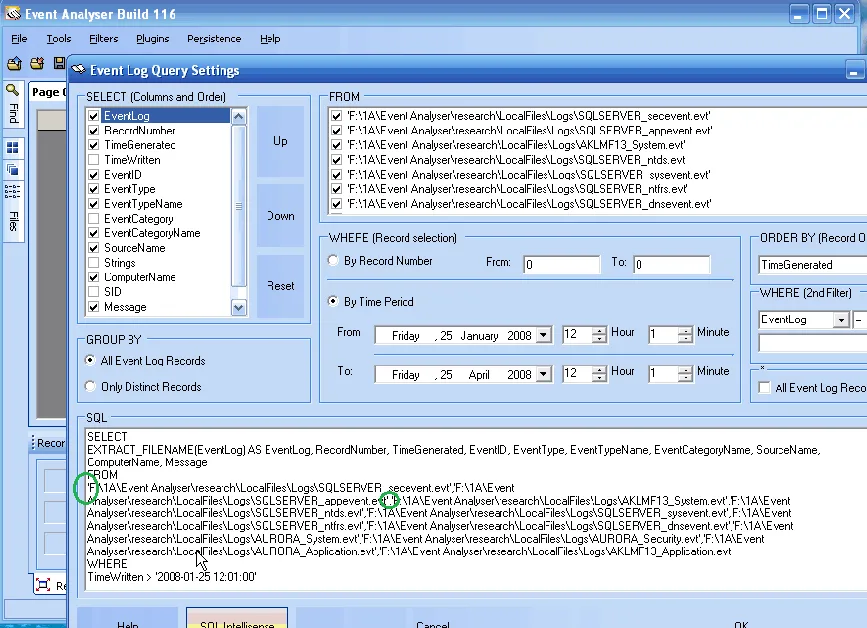The width and height of the screenshot is (867, 628).
Task: Click the open folder toolbar icon
Action: (15, 64)
